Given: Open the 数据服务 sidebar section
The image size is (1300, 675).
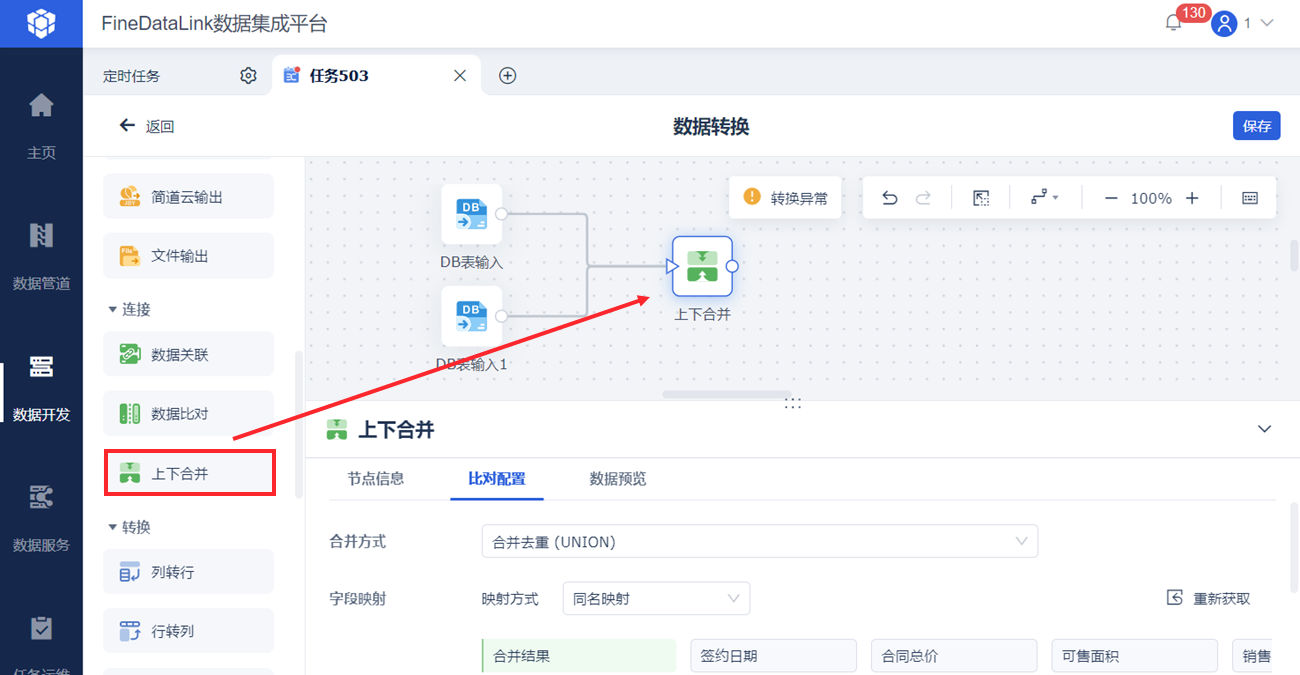Looking at the screenshot, I should pos(41,517).
